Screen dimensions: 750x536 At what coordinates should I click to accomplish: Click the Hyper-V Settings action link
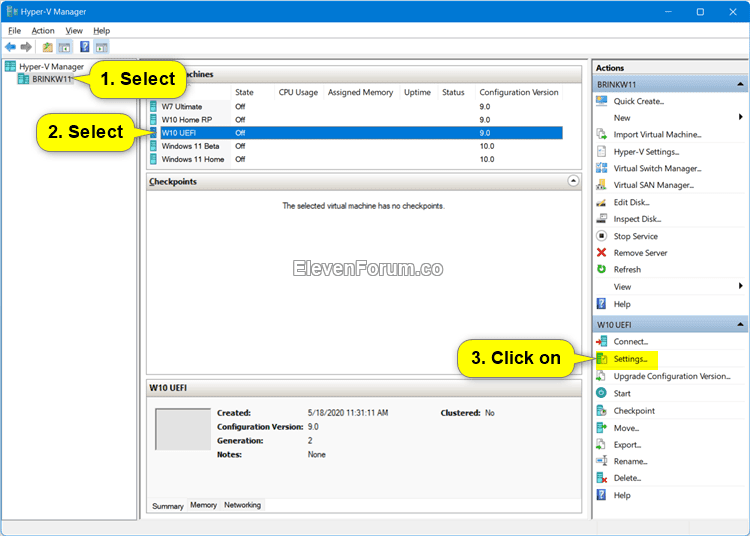646,152
